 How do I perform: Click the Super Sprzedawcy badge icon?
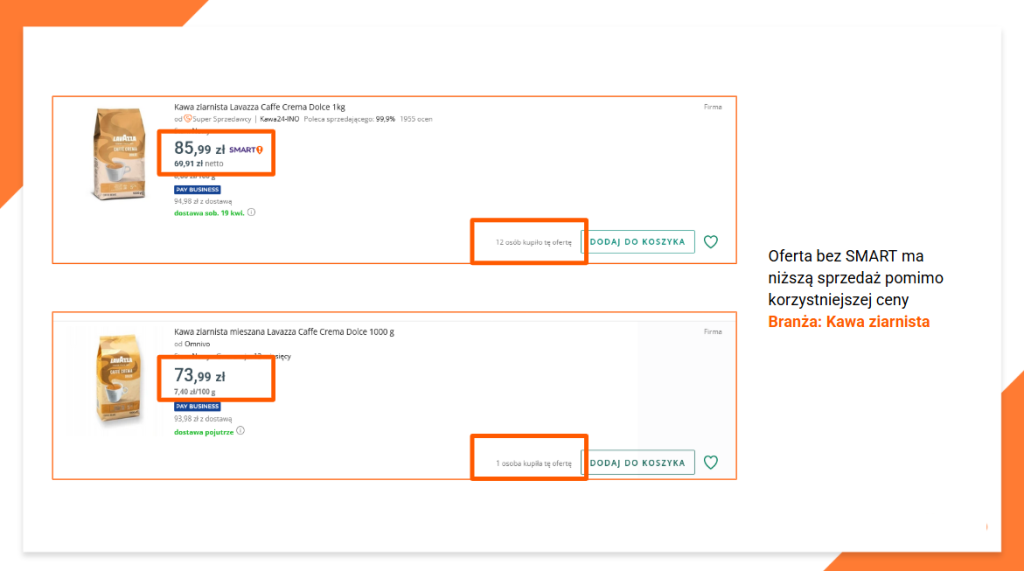click(187, 119)
